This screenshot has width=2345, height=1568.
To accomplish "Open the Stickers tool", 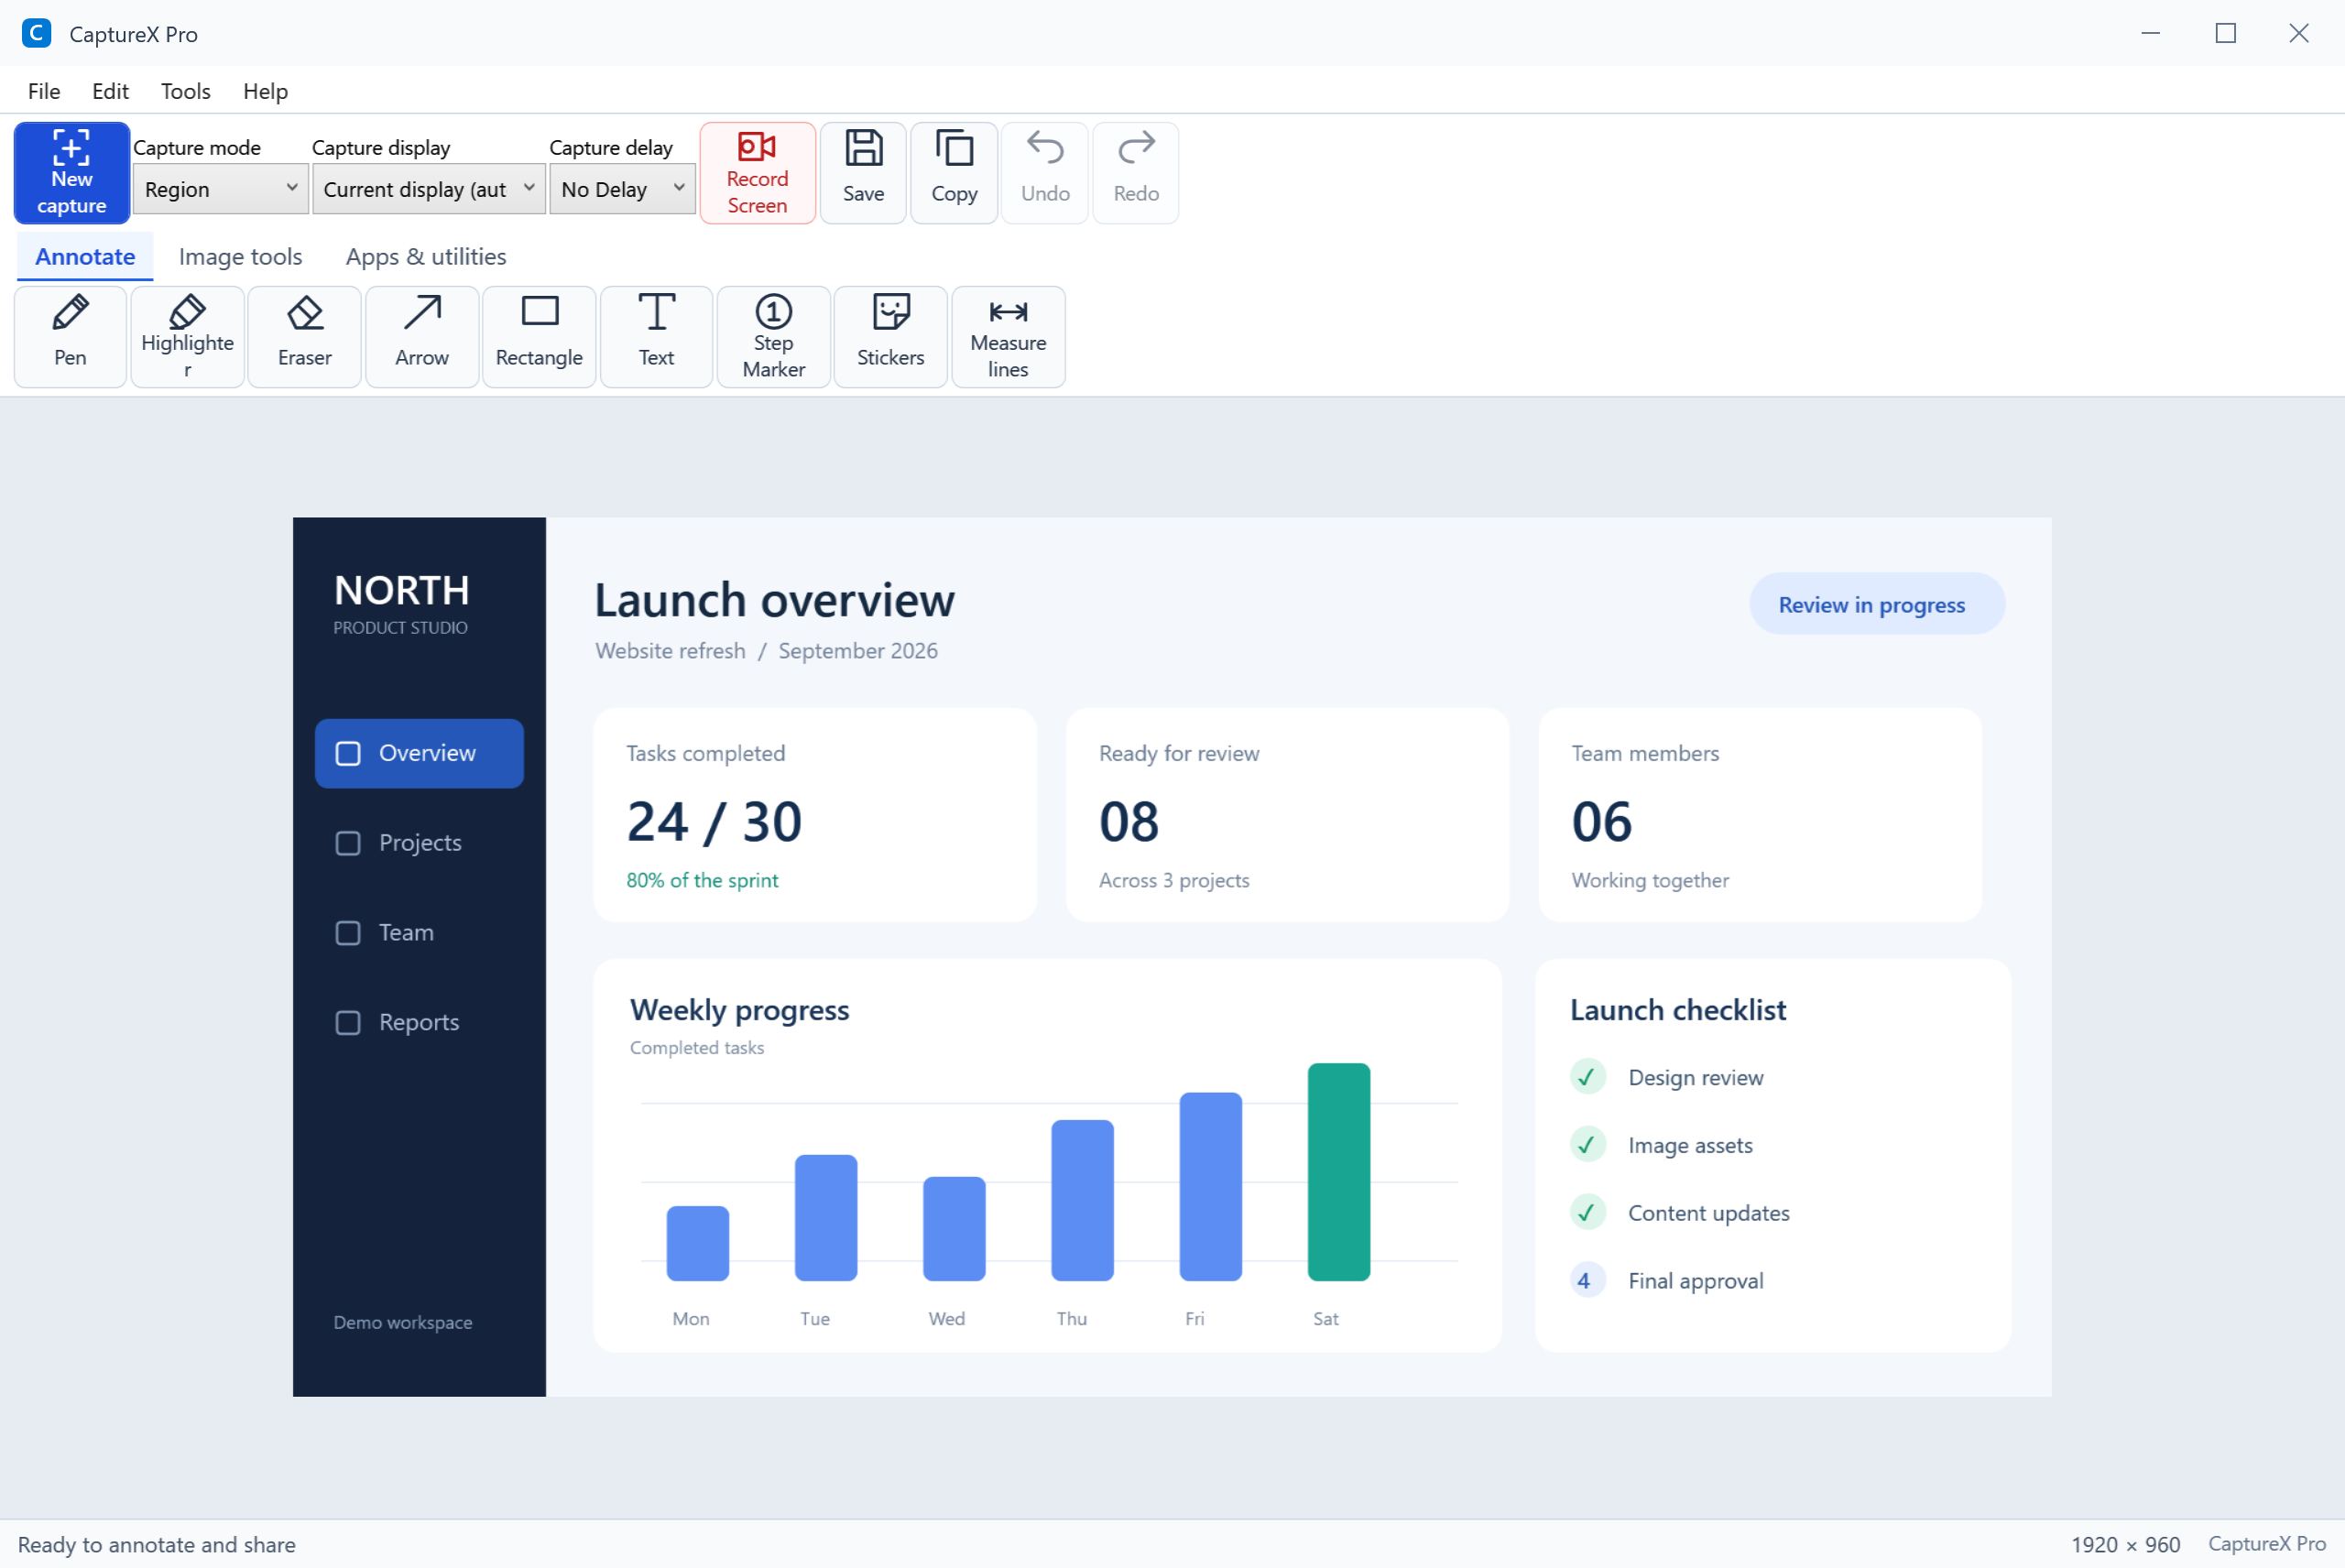I will click(890, 337).
